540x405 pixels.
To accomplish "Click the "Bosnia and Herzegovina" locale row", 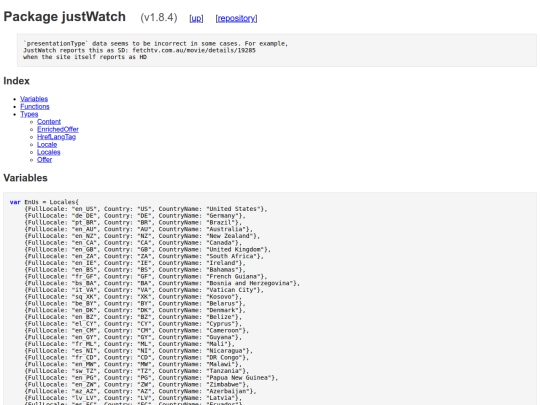I will pyautogui.click(x=162, y=283).
